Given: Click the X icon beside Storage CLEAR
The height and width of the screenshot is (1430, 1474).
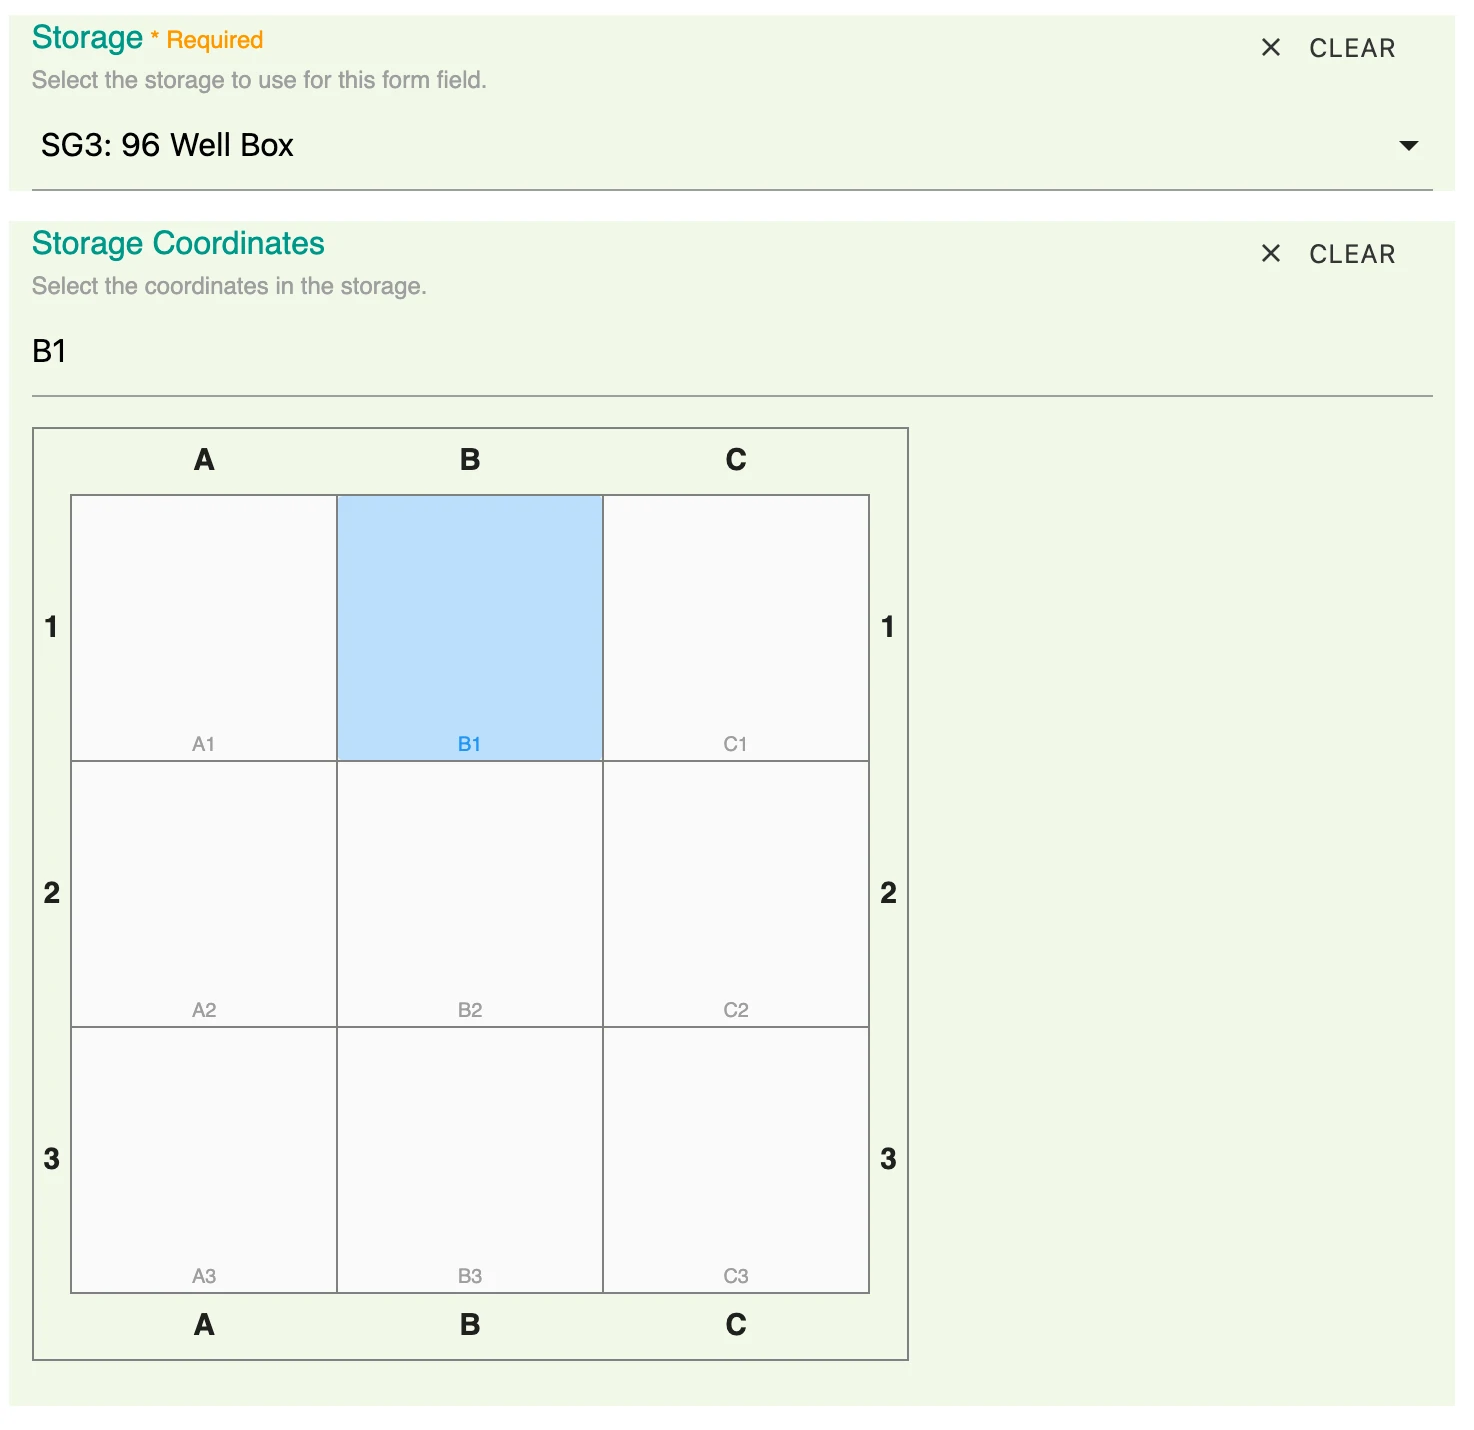Looking at the screenshot, I should pos(1270,48).
